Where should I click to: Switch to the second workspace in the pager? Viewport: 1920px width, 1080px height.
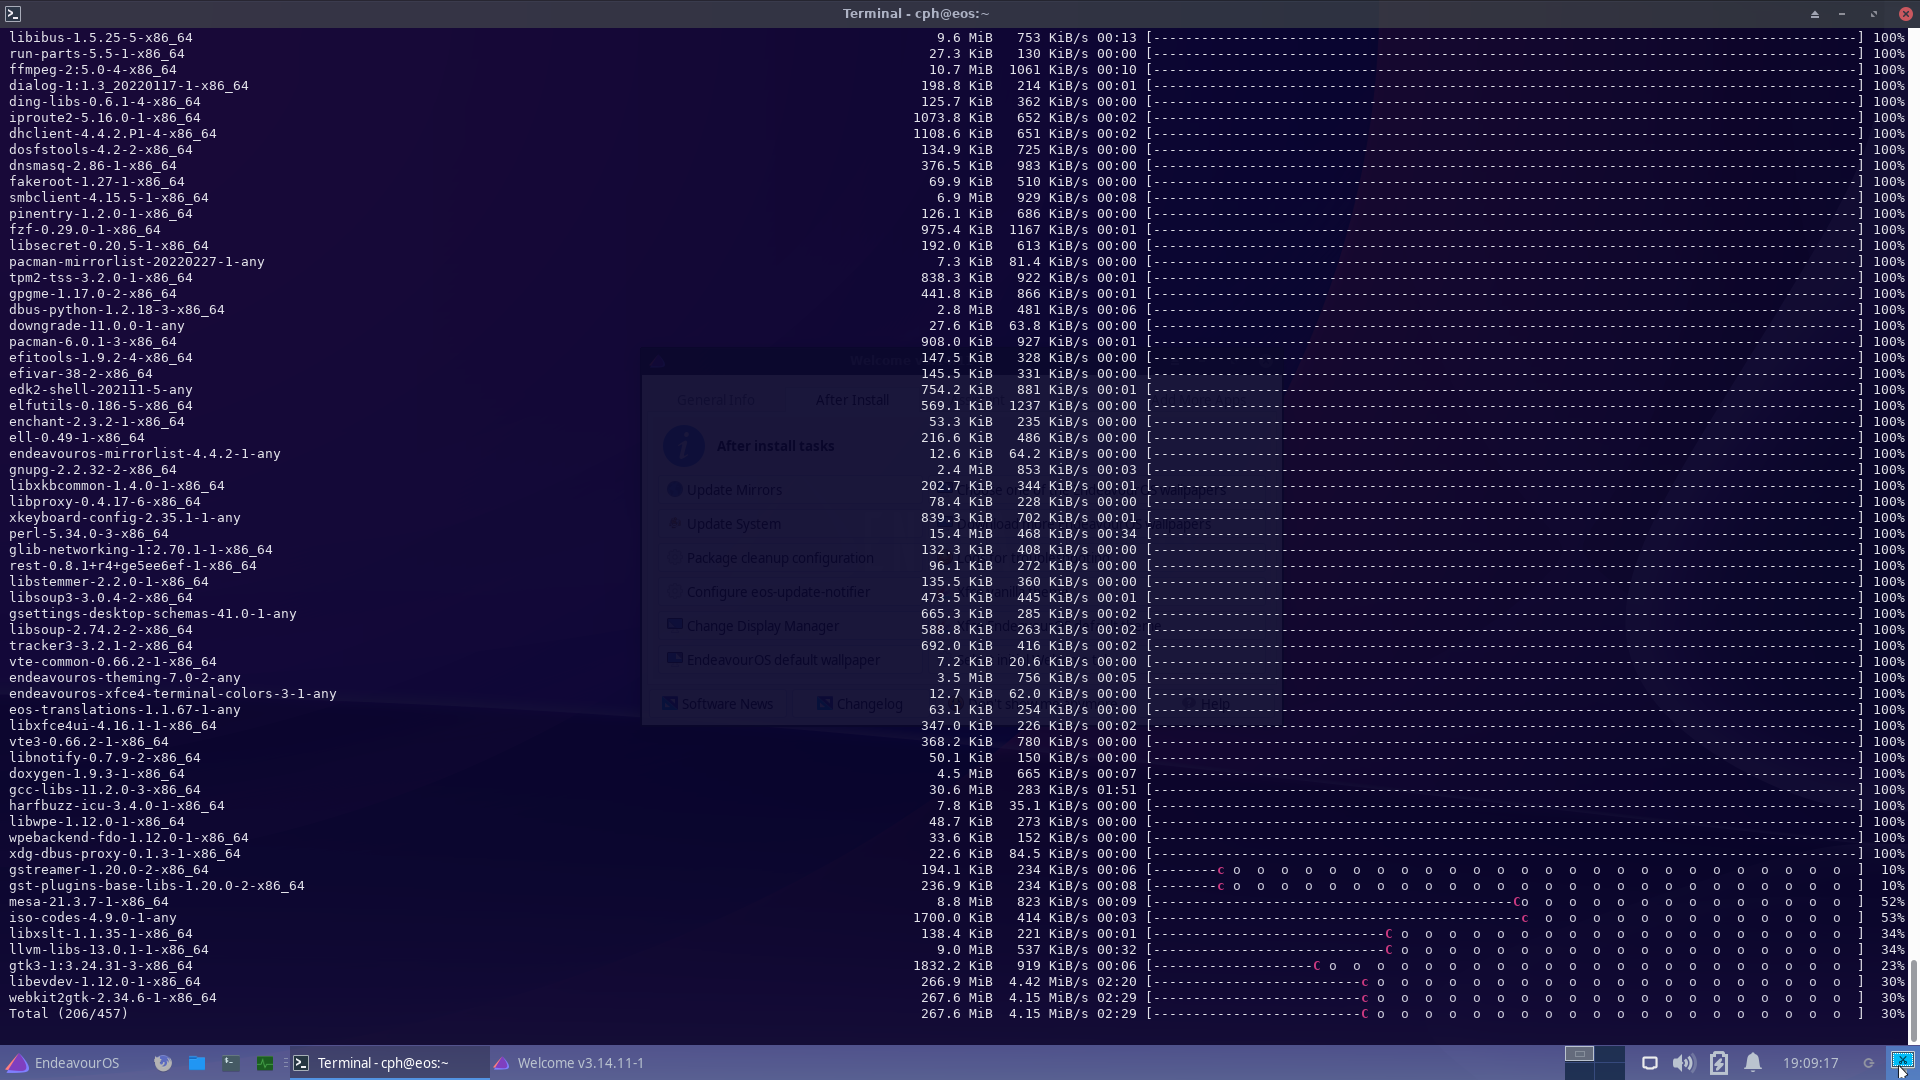point(1609,1054)
